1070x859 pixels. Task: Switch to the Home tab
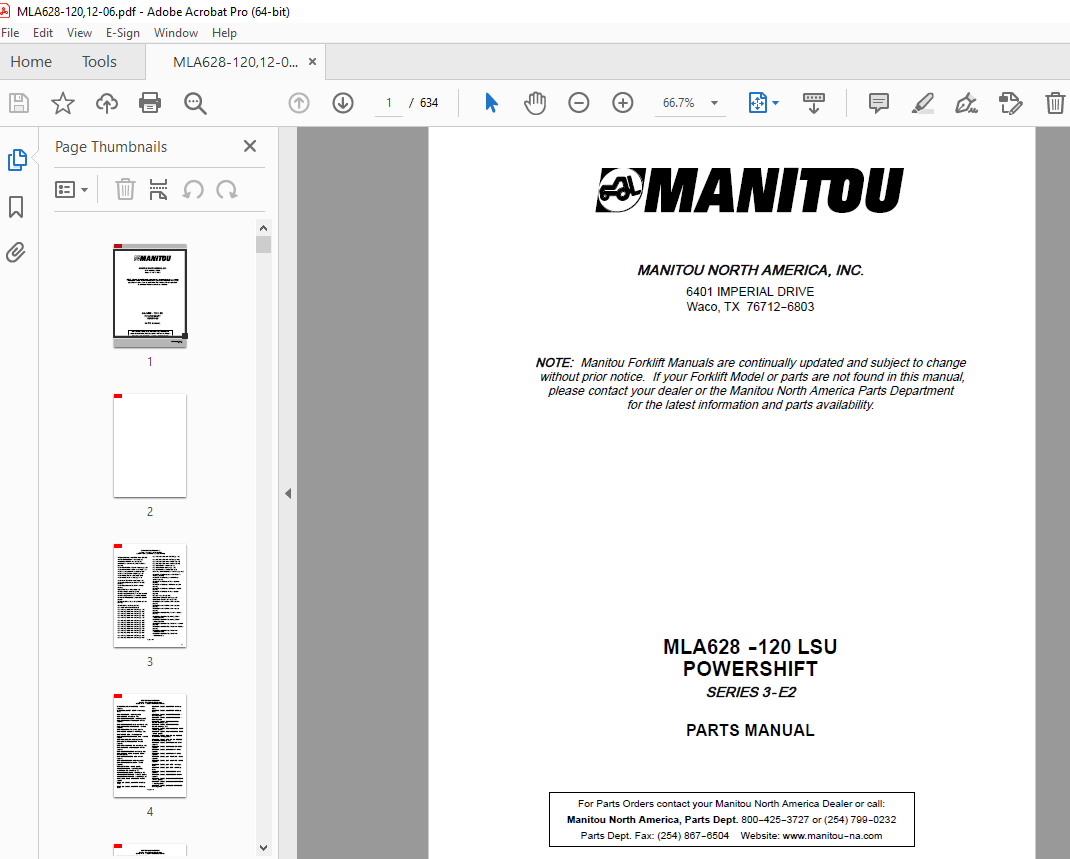tap(31, 62)
